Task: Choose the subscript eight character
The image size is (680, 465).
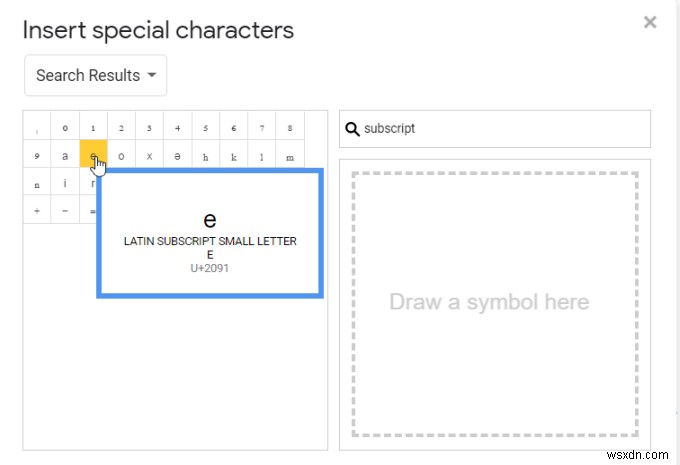Action: pyautogui.click(x=289, y=127)
